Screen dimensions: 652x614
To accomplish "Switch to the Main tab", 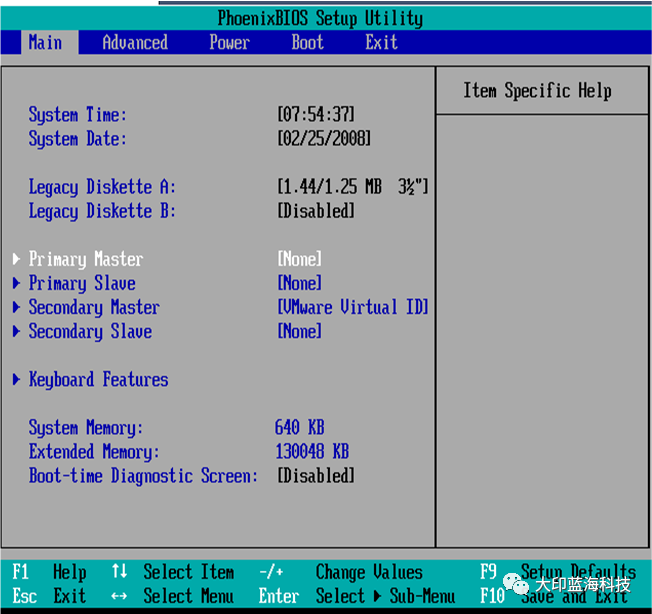I will 49,42.
